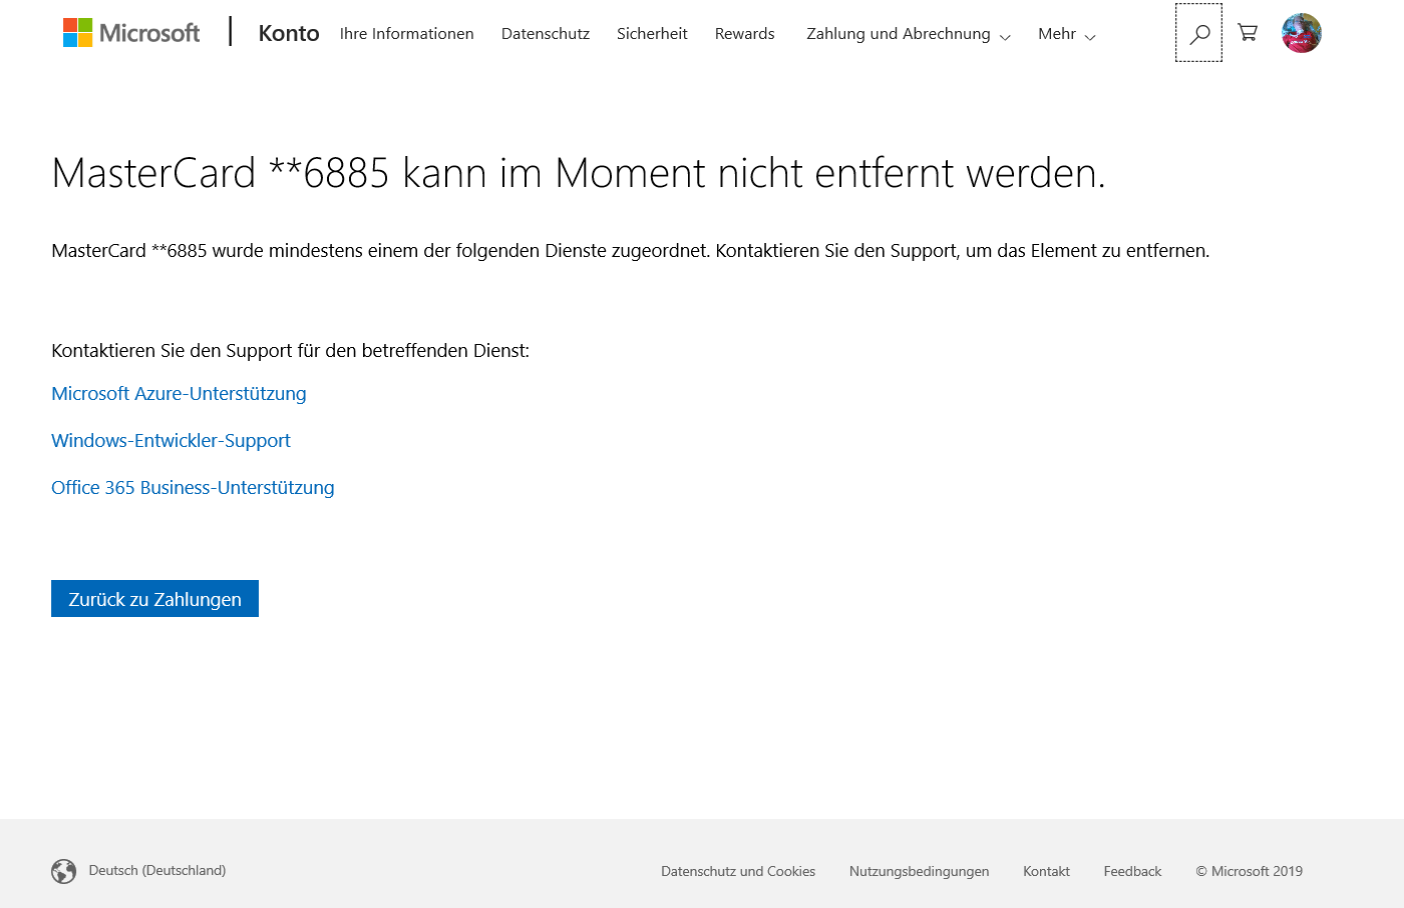
Task: Open Ihre Informationen menu item
Action: [407, 34]
